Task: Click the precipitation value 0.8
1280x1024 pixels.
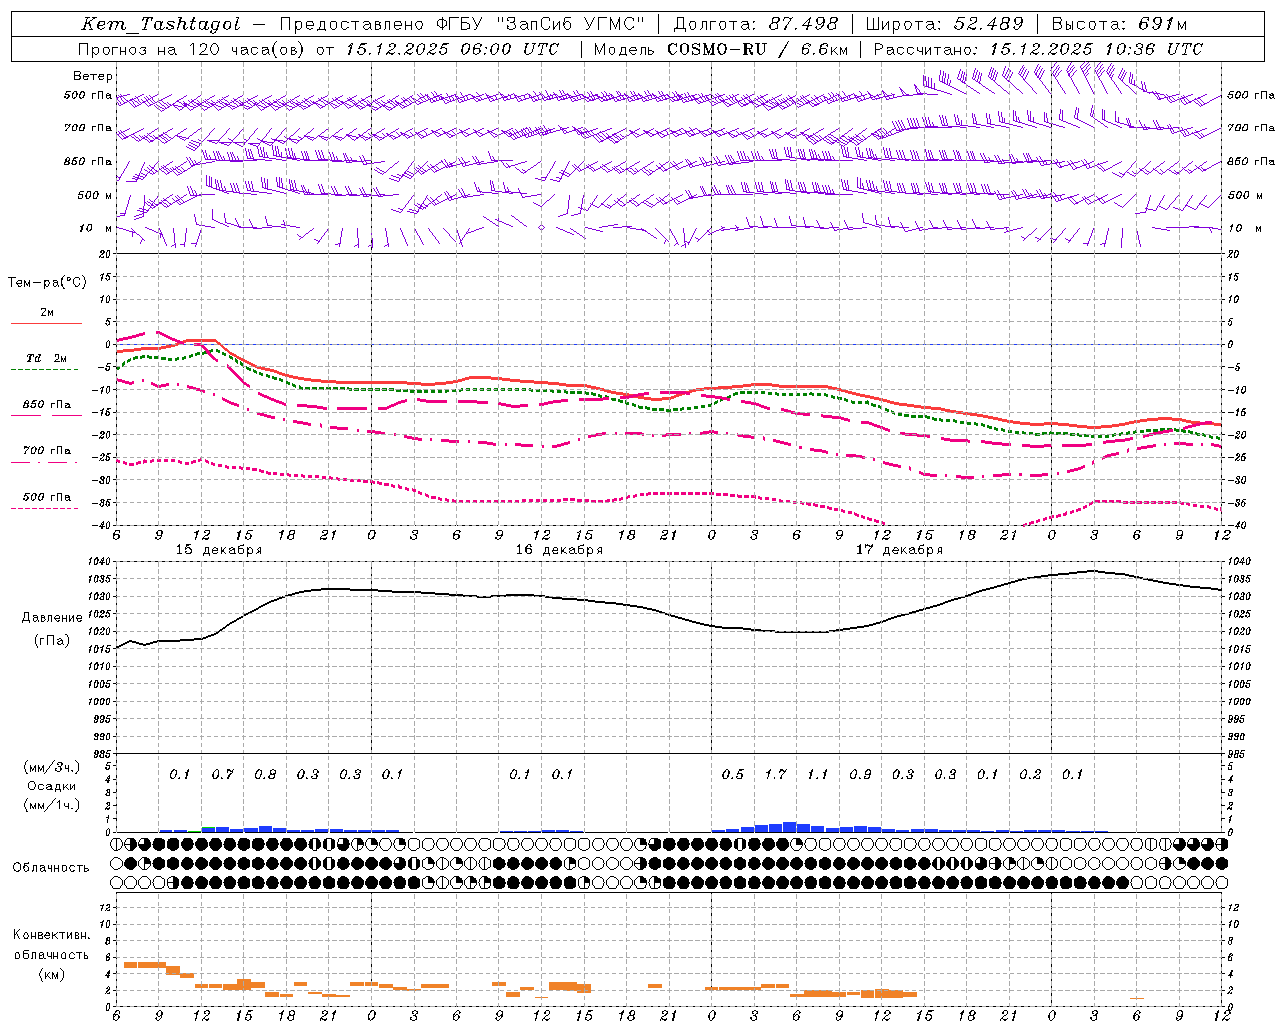Action: (265, 774)
